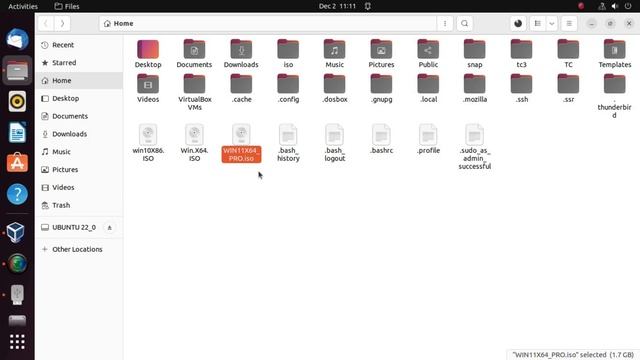Select the .config folder
Image resolution: width=640 pixels, height=360 pixels.
(288, 84)
